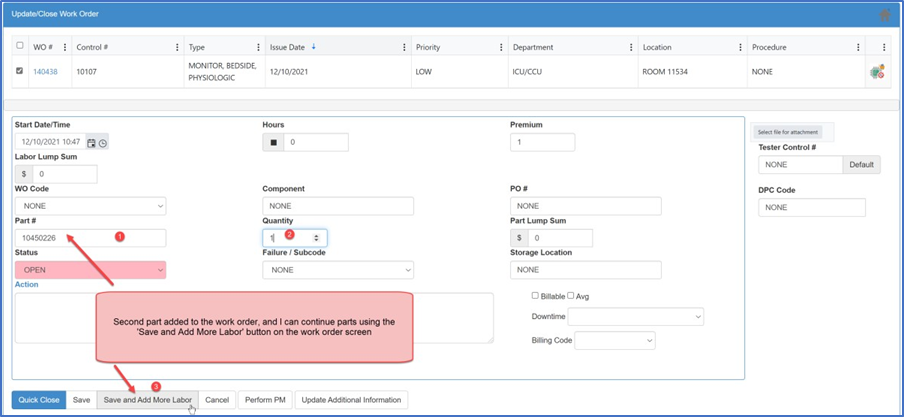Open the Status dropdown showing OPEN
Image resolution: width=904 pixels, height=417 pixels.
click(90, 269)
